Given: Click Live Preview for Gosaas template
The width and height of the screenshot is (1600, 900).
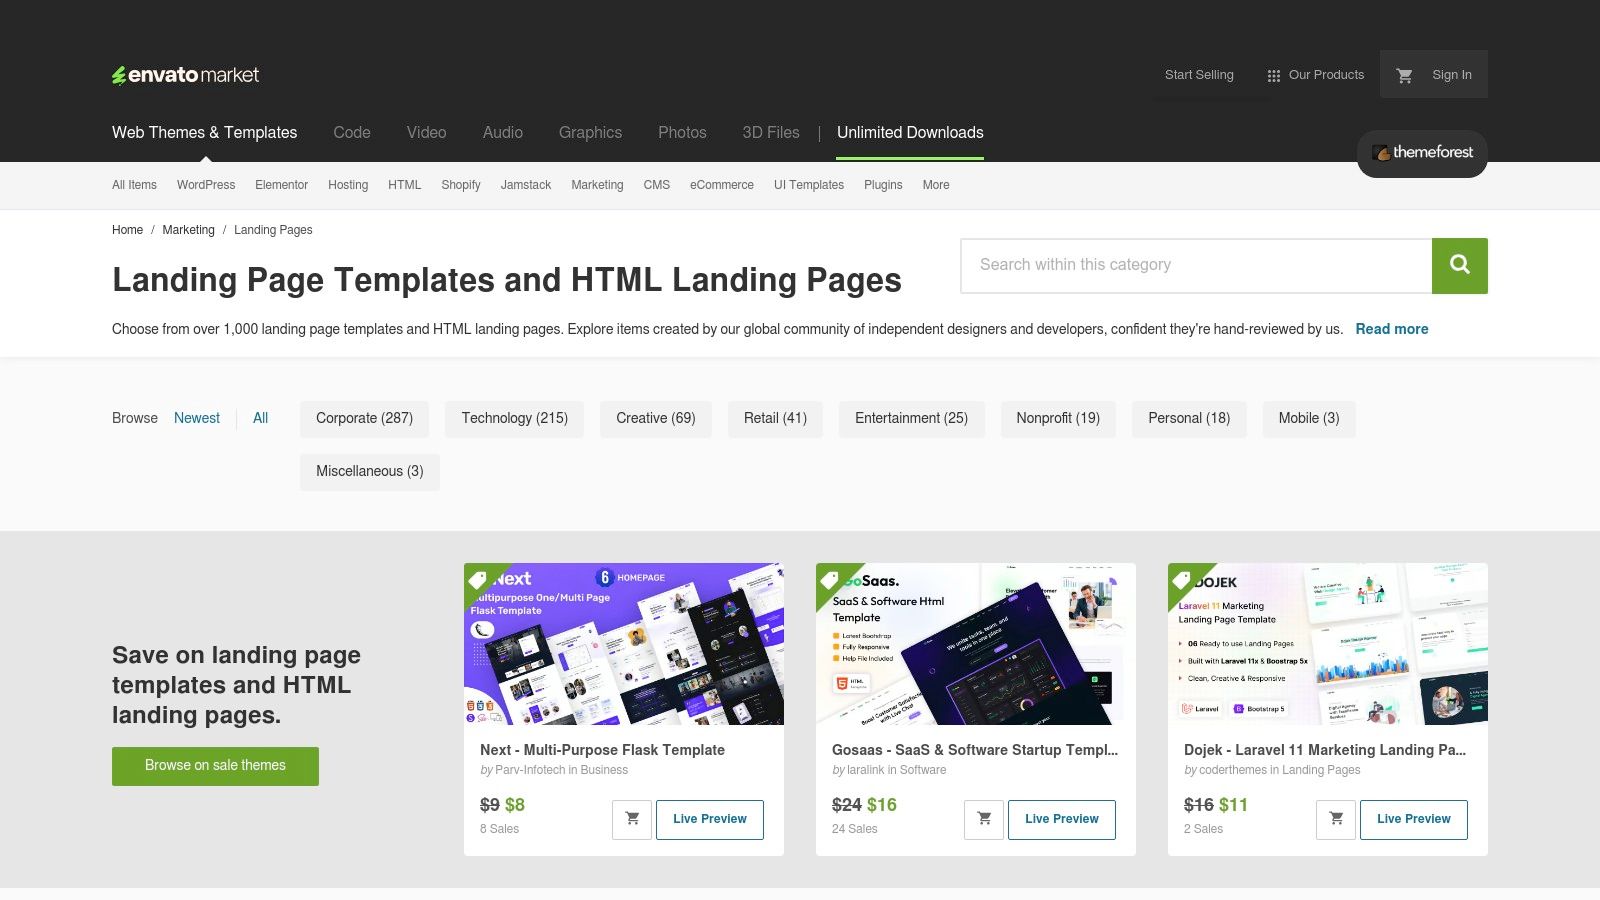Looking at the screenshot, I should 1061,818.
